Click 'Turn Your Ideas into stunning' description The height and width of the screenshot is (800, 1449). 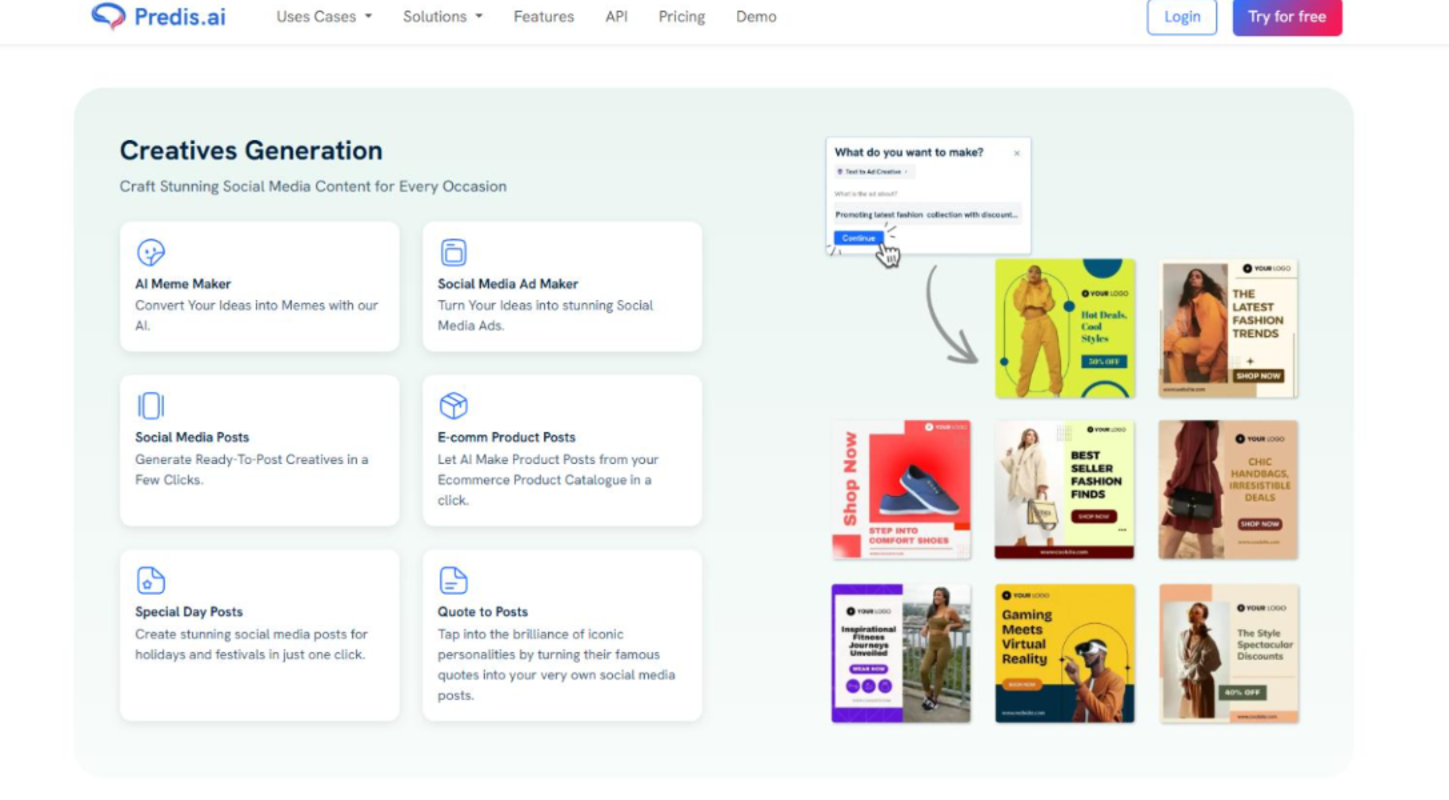coord(546,315)
